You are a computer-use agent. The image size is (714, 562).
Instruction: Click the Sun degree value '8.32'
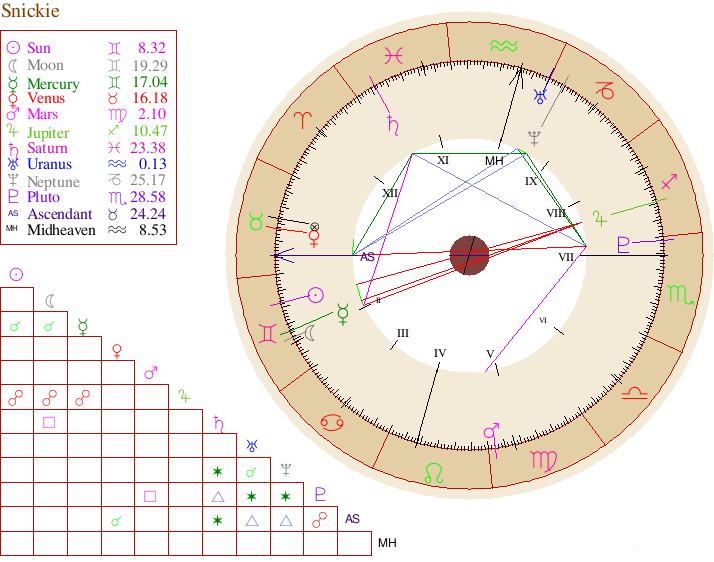click(152, 47)
